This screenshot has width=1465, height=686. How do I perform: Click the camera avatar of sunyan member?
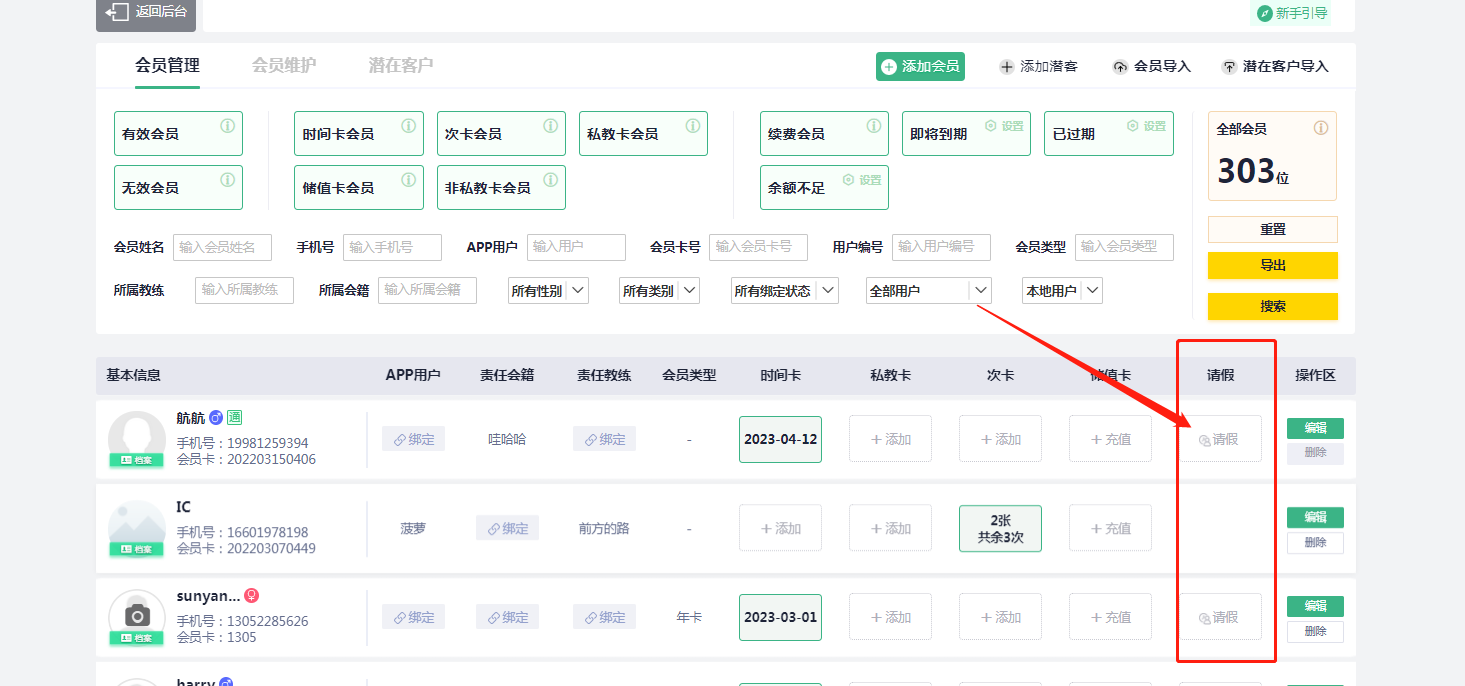136,614
